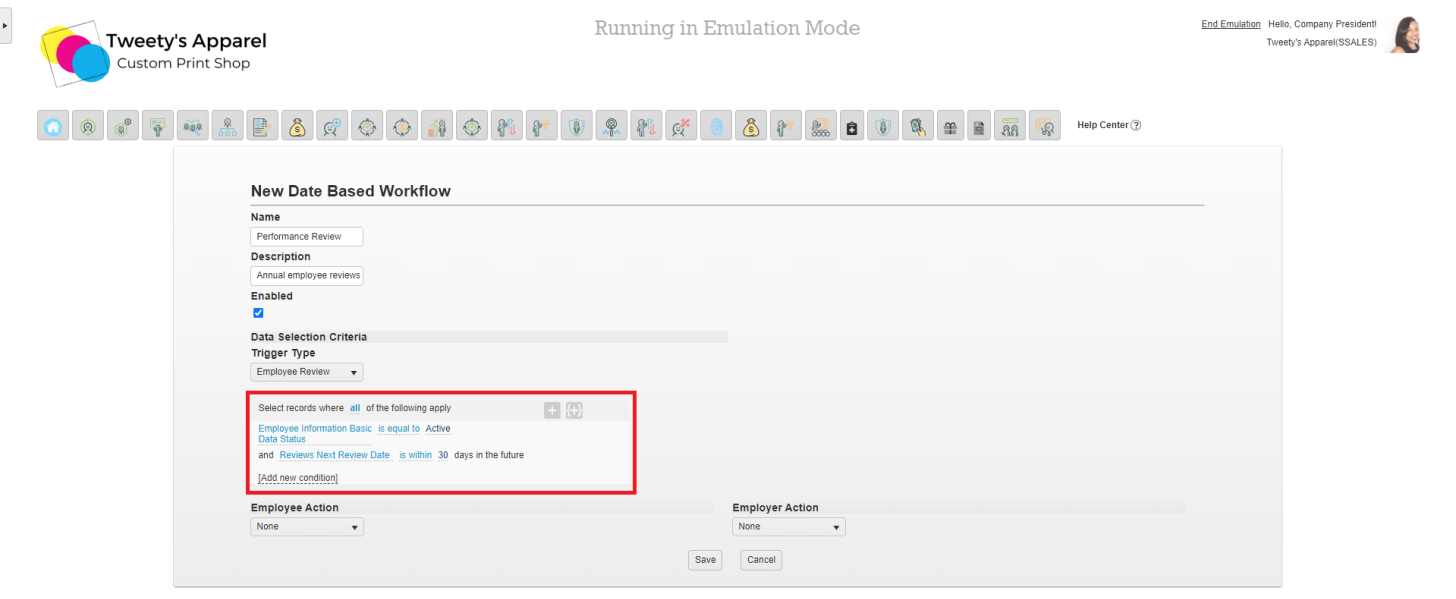Save the new workflow
This screenshot has width=1456, height=599.
coord(706,560)
